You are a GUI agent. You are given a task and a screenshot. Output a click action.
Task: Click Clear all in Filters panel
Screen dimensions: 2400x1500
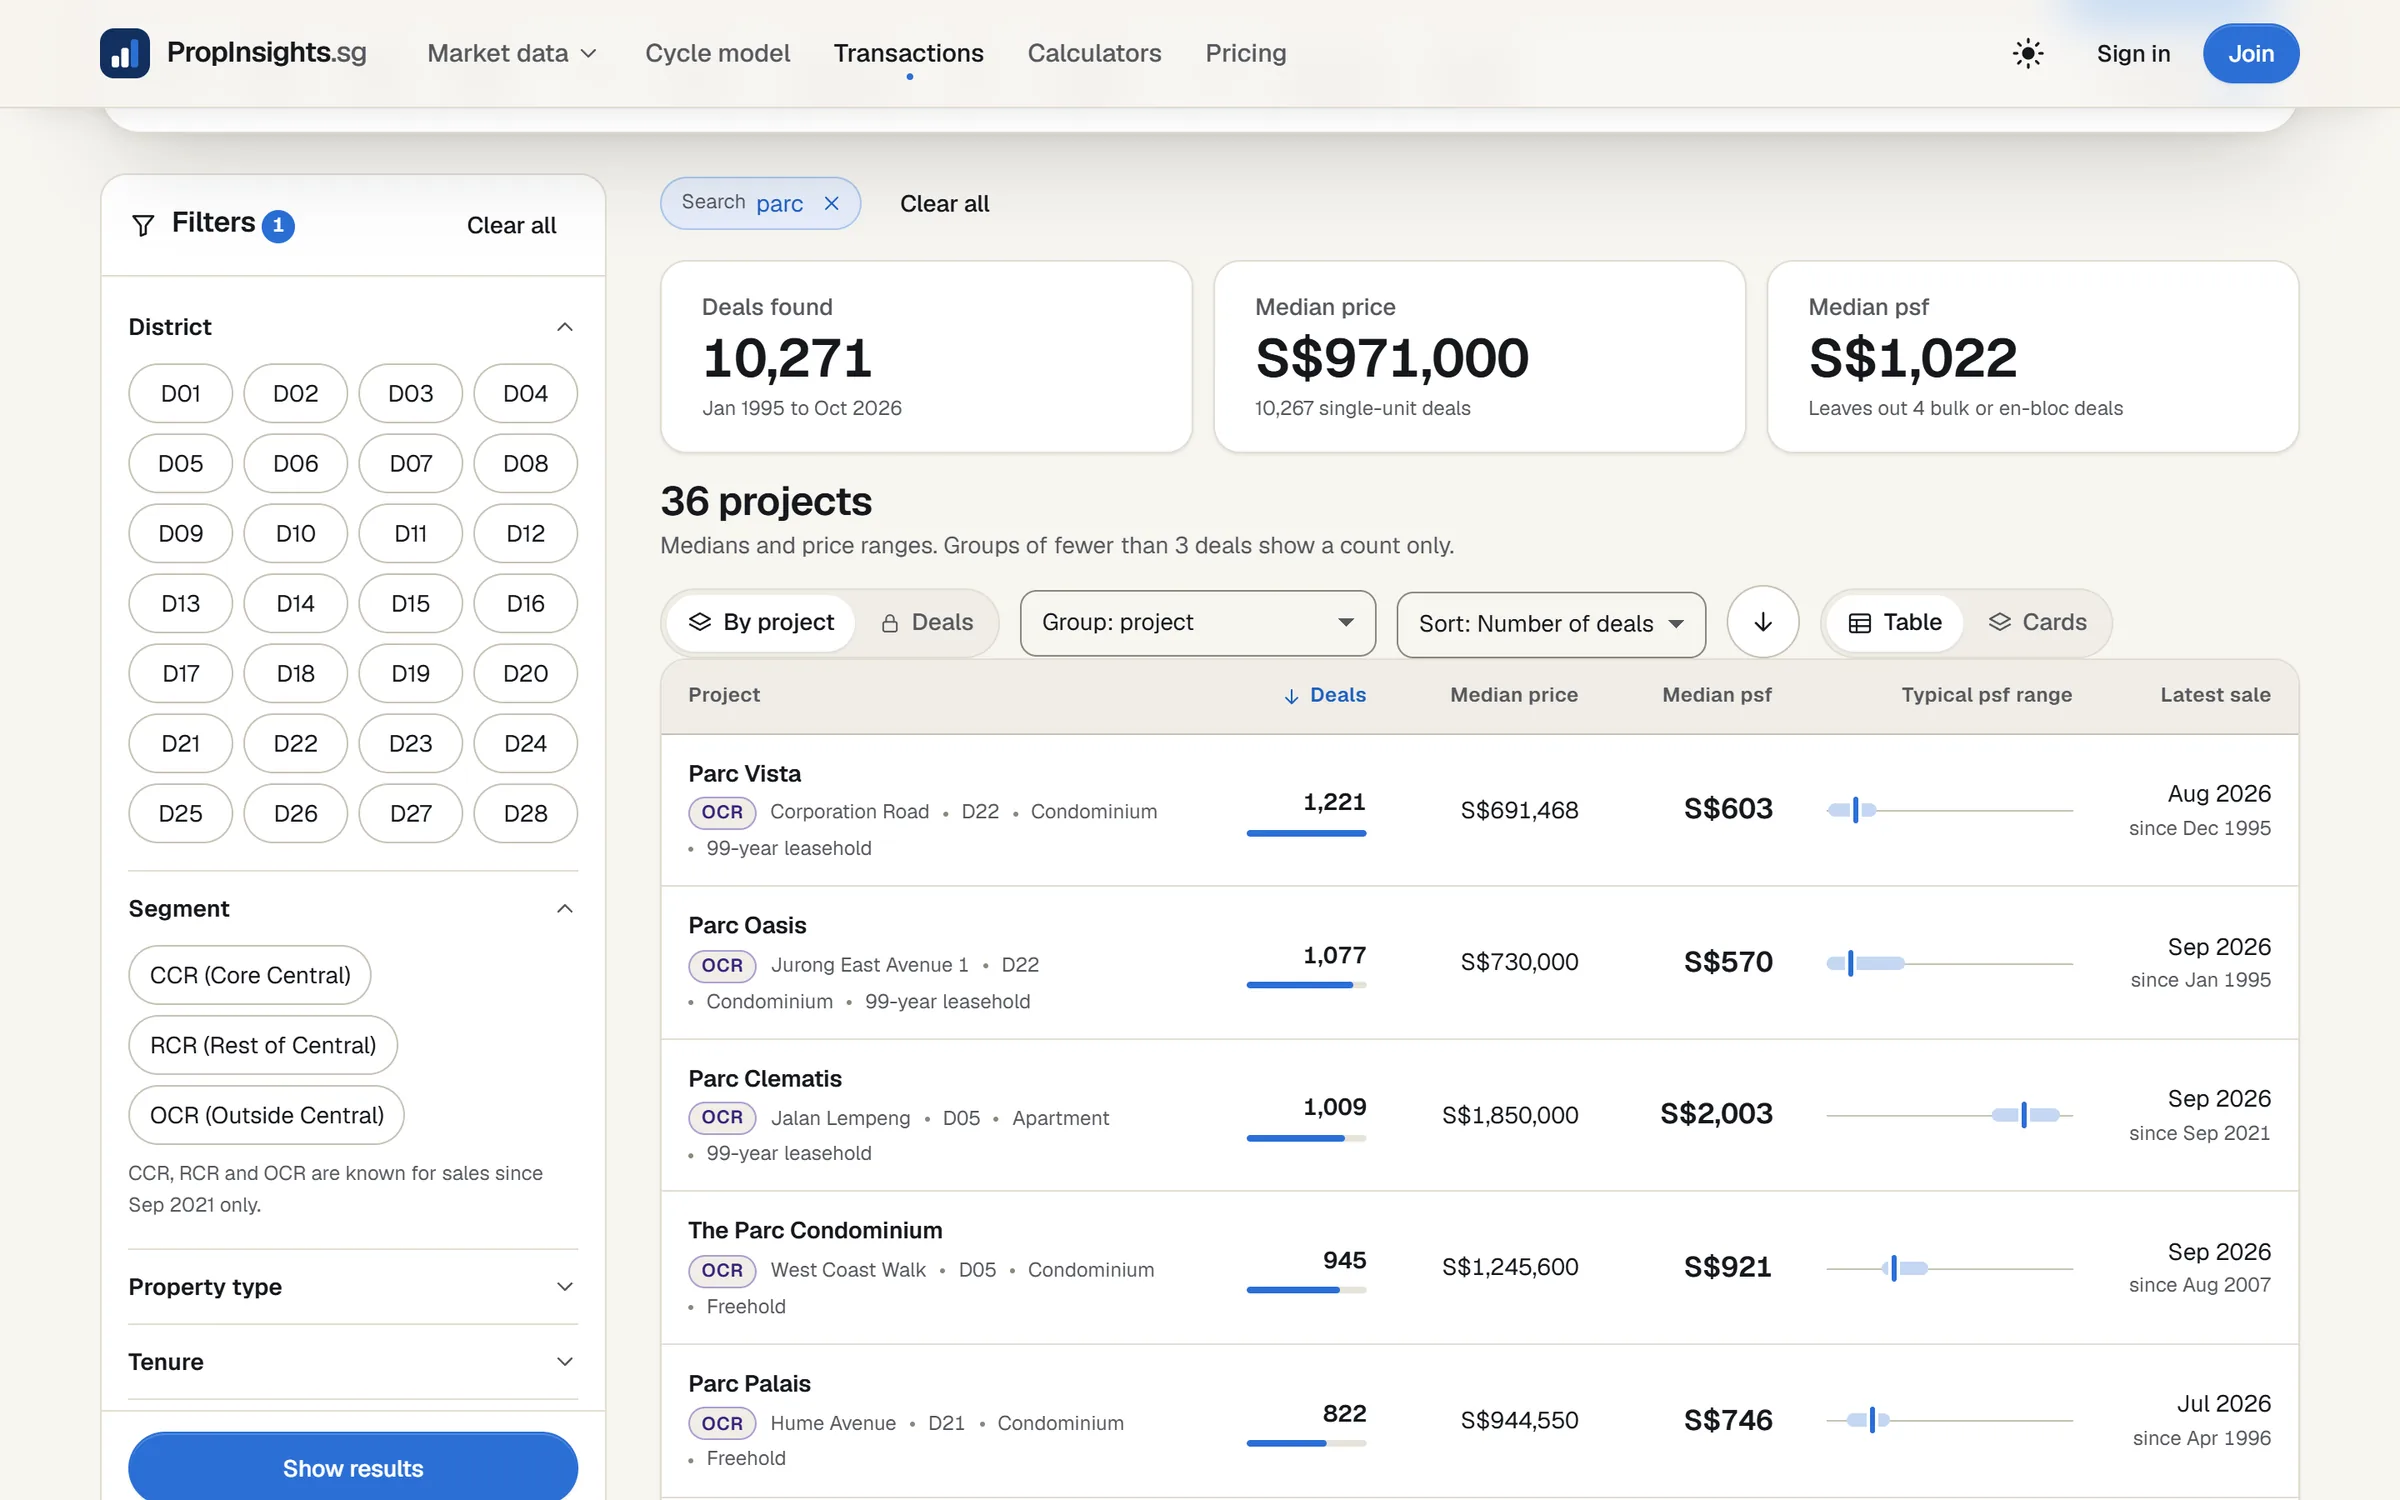pos(511,225)
